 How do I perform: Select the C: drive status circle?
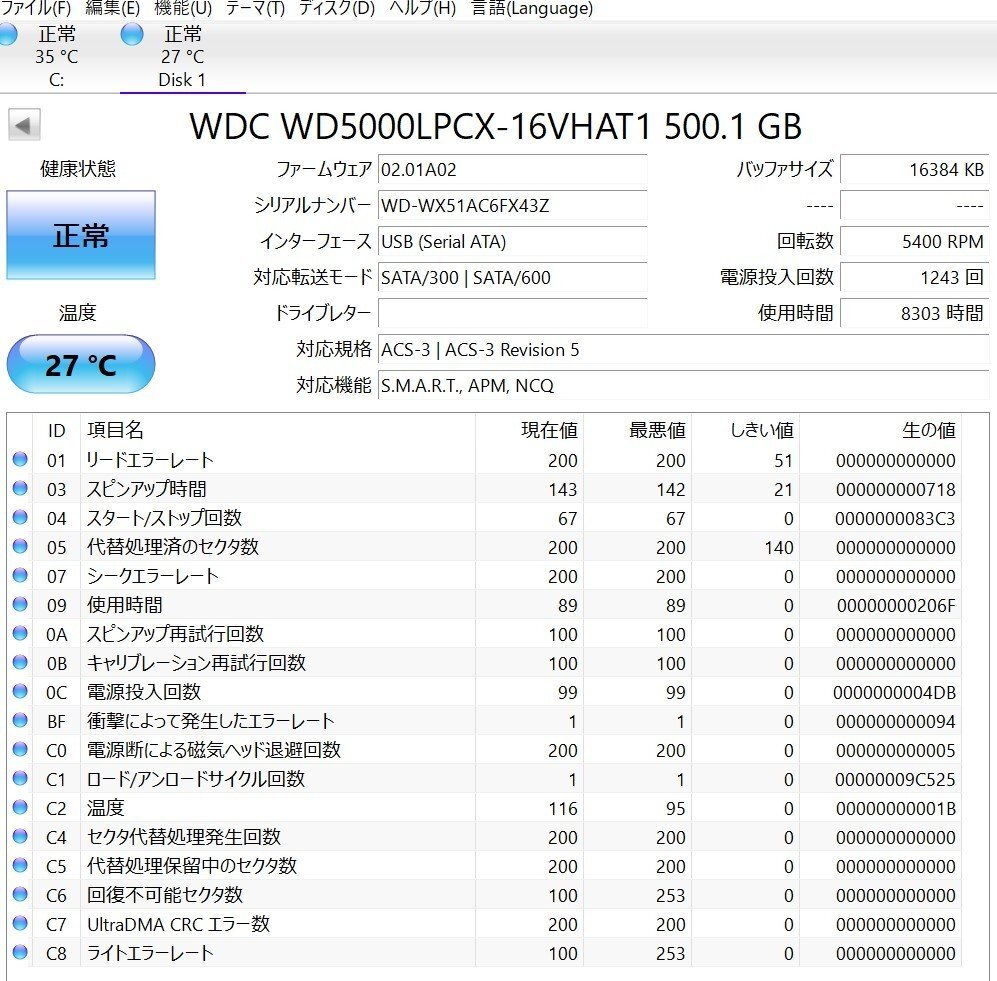[8, 34]
